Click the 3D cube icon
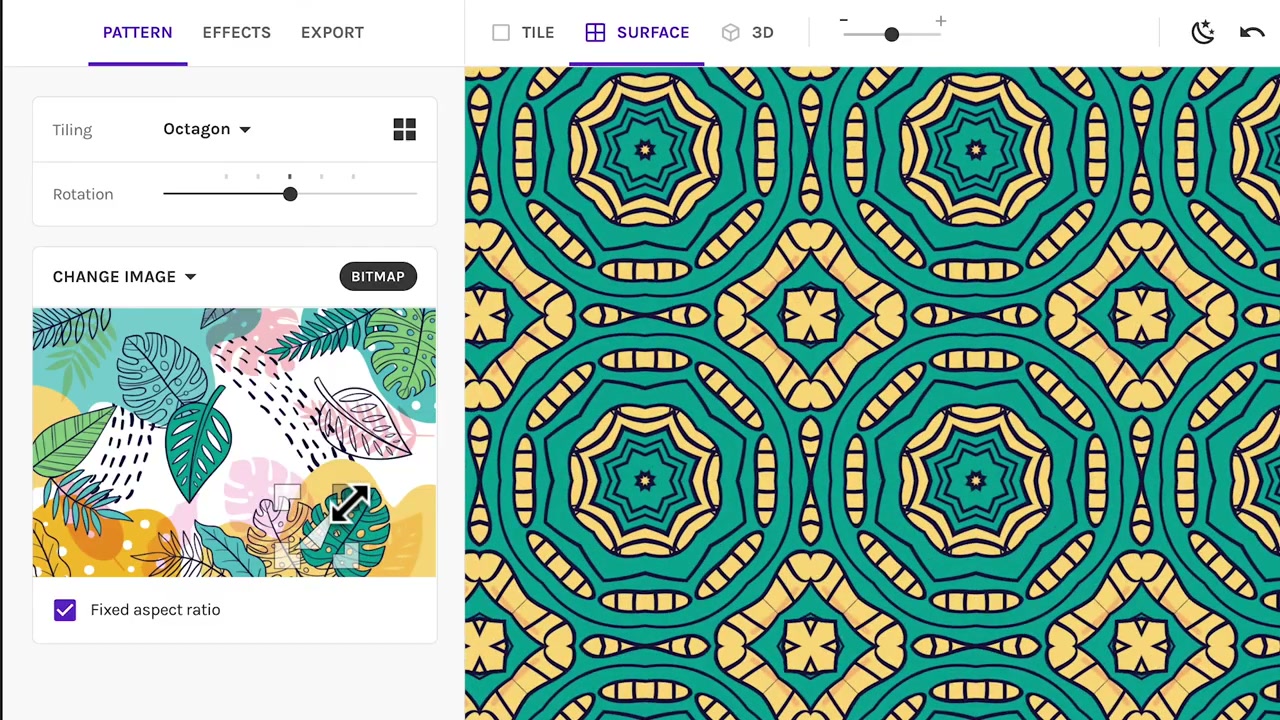 click(731, 33)
